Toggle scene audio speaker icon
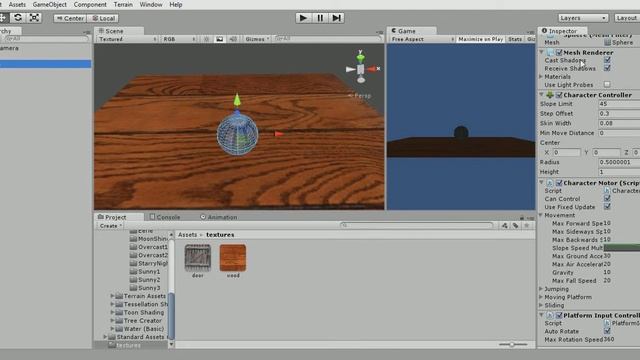 [x=233, y=39]
